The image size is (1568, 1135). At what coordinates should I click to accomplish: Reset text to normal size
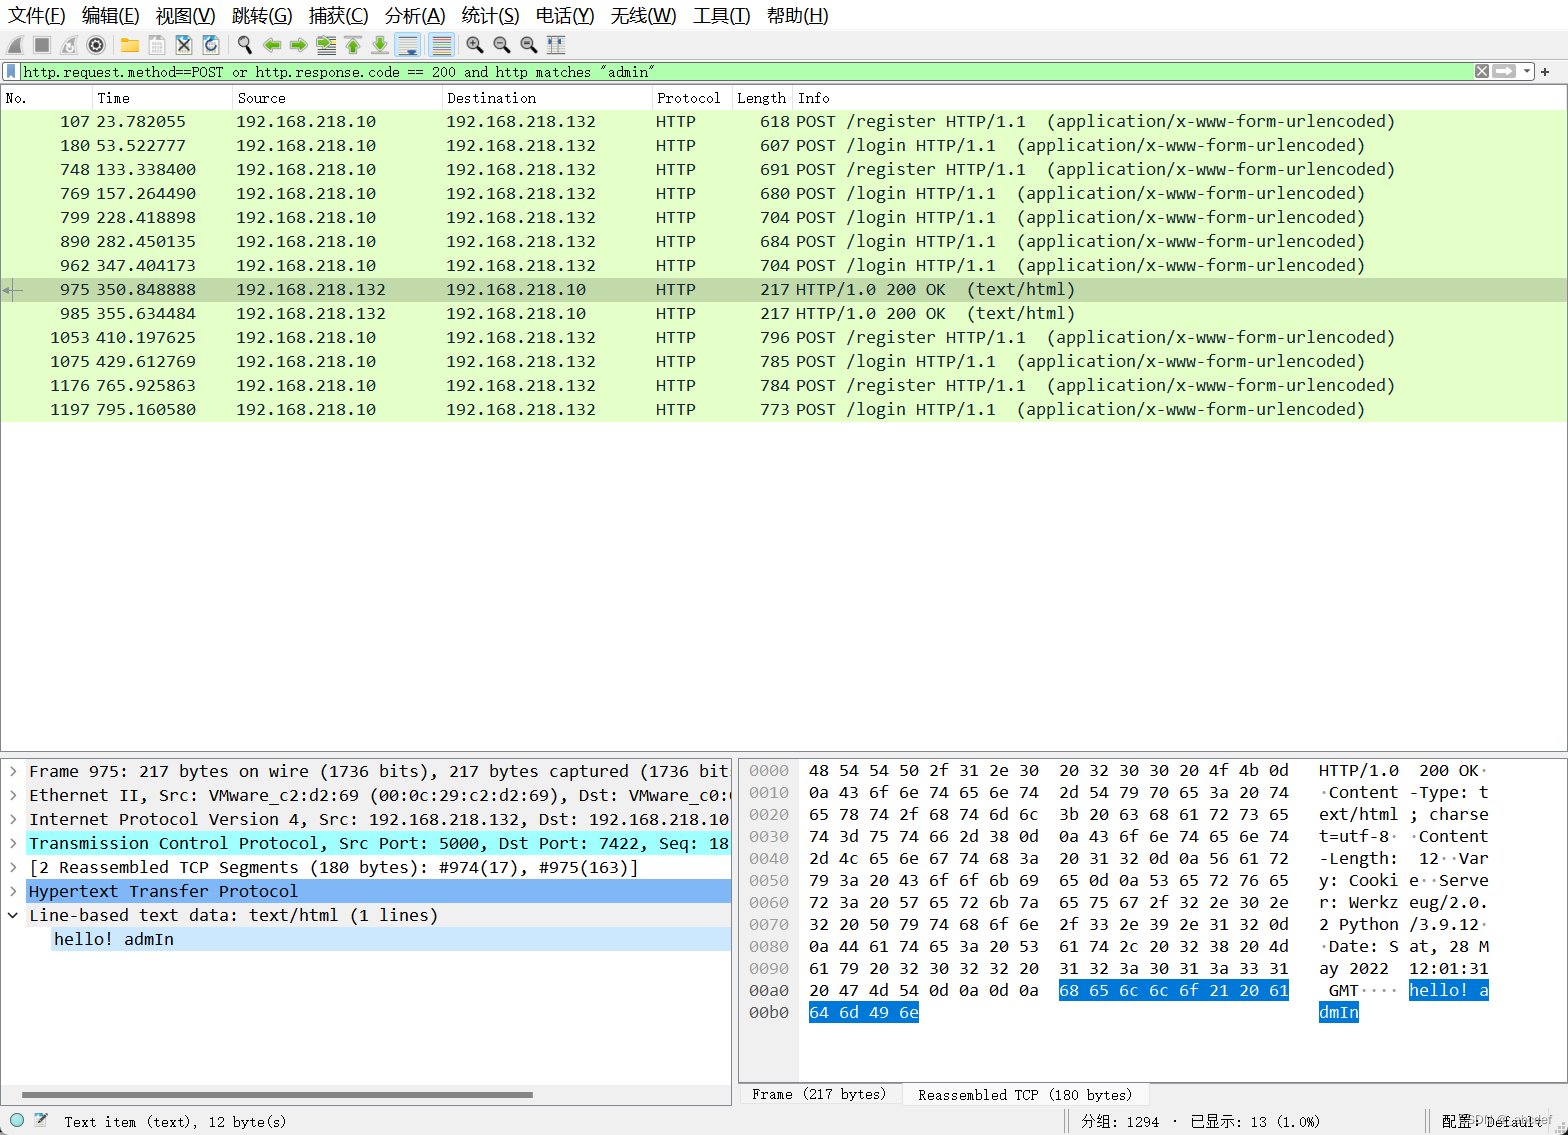(529, 45)
